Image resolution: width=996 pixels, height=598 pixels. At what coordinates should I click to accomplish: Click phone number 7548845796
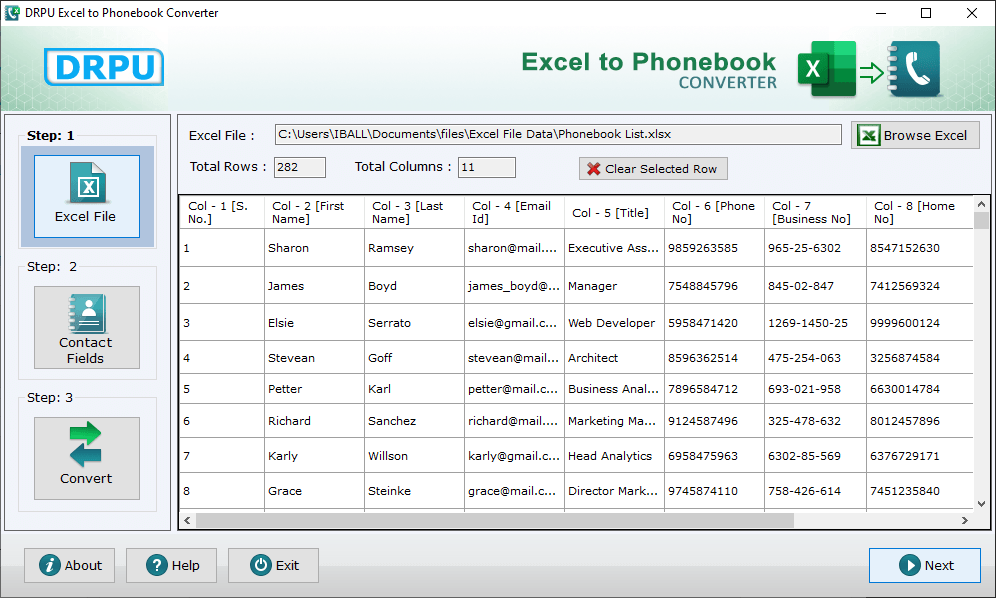715,286
